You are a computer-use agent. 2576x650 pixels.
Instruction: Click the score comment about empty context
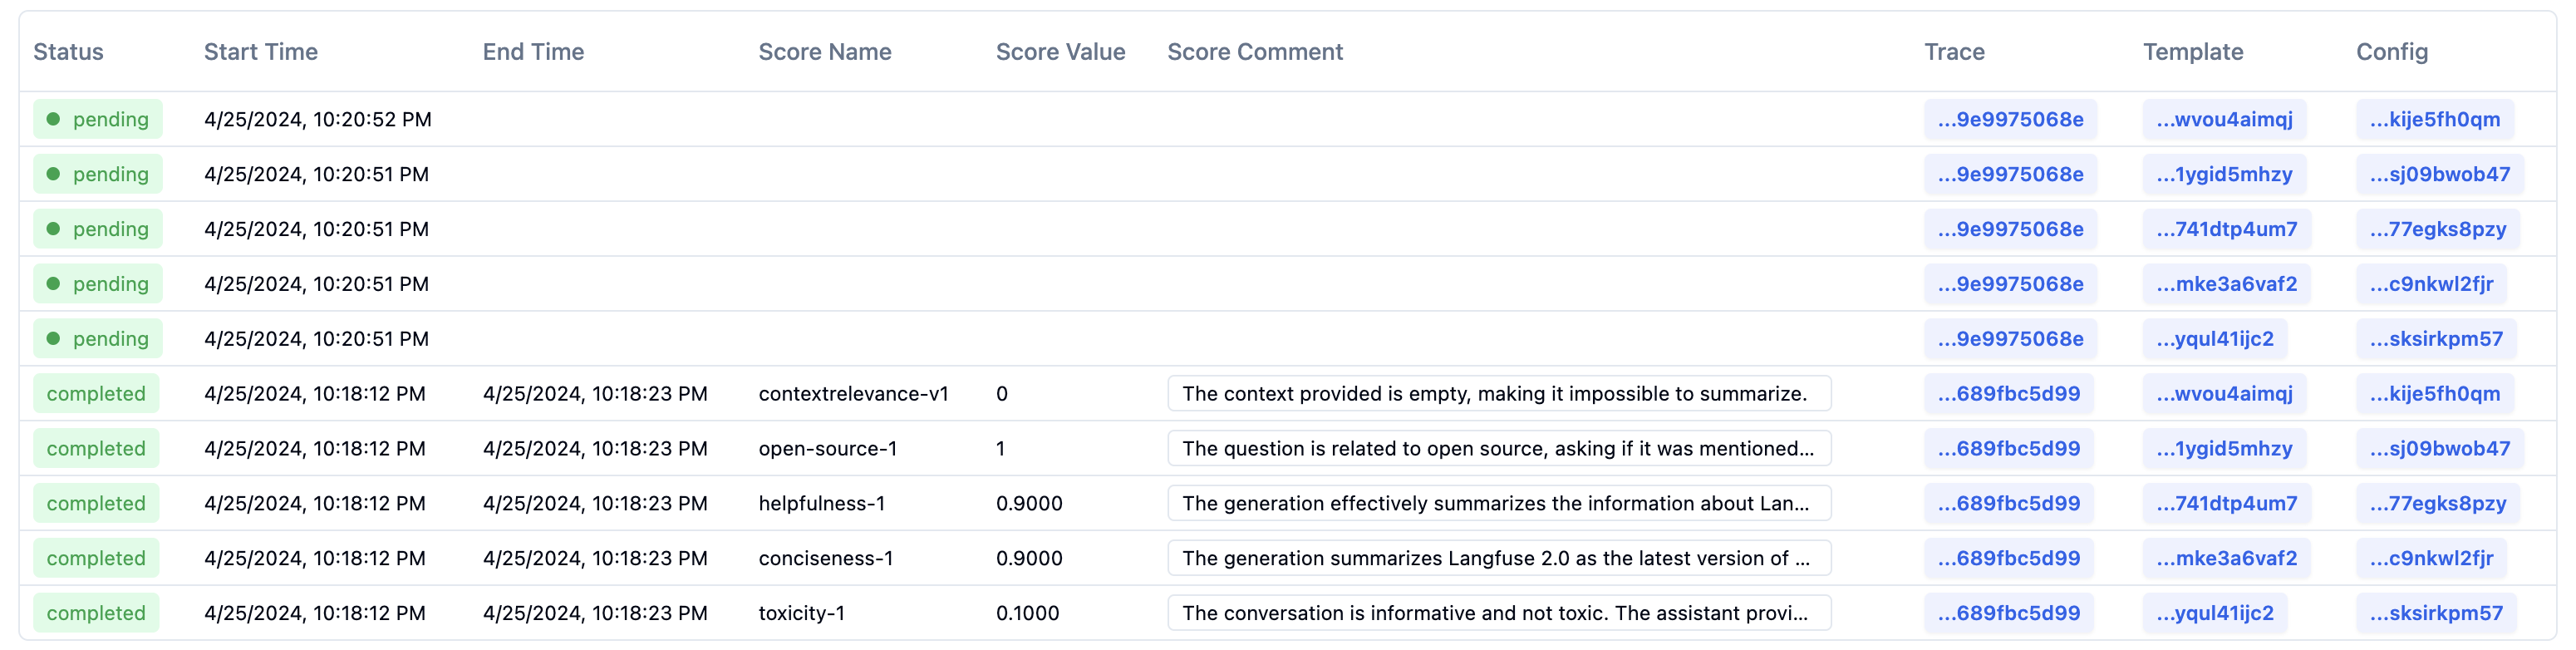1498,393
